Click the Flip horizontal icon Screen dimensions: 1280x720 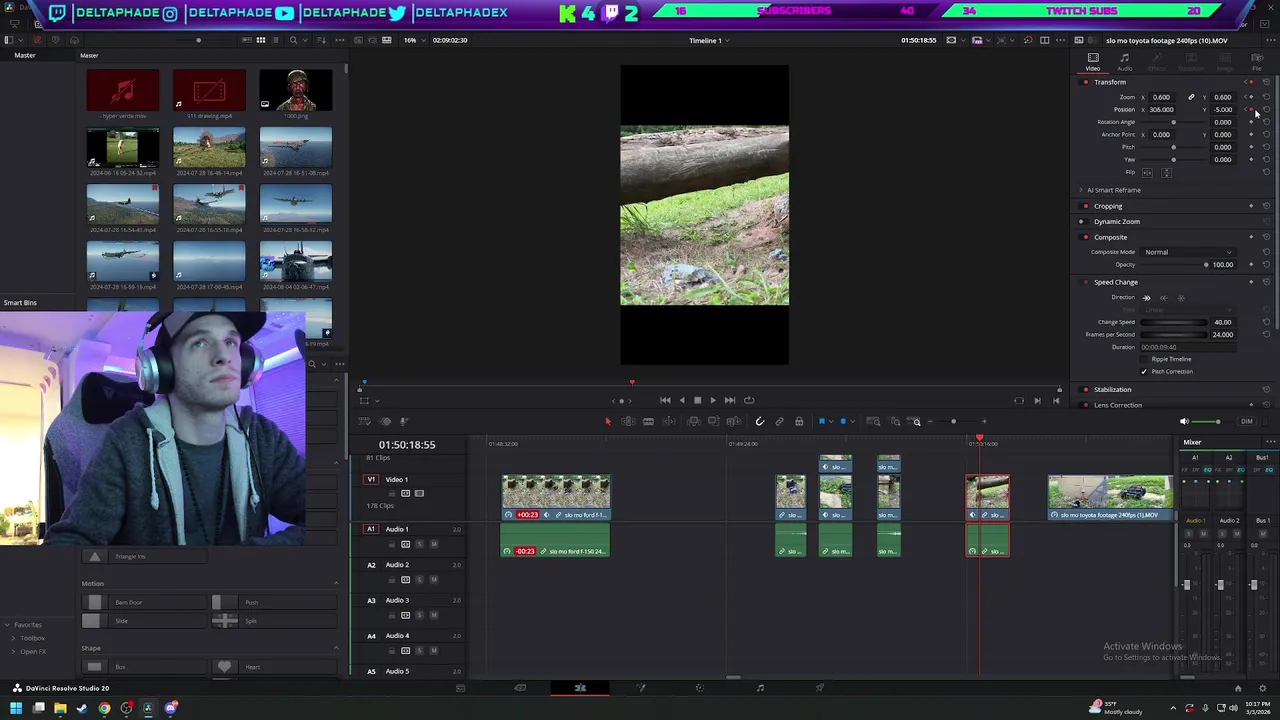coord(1148,173)
